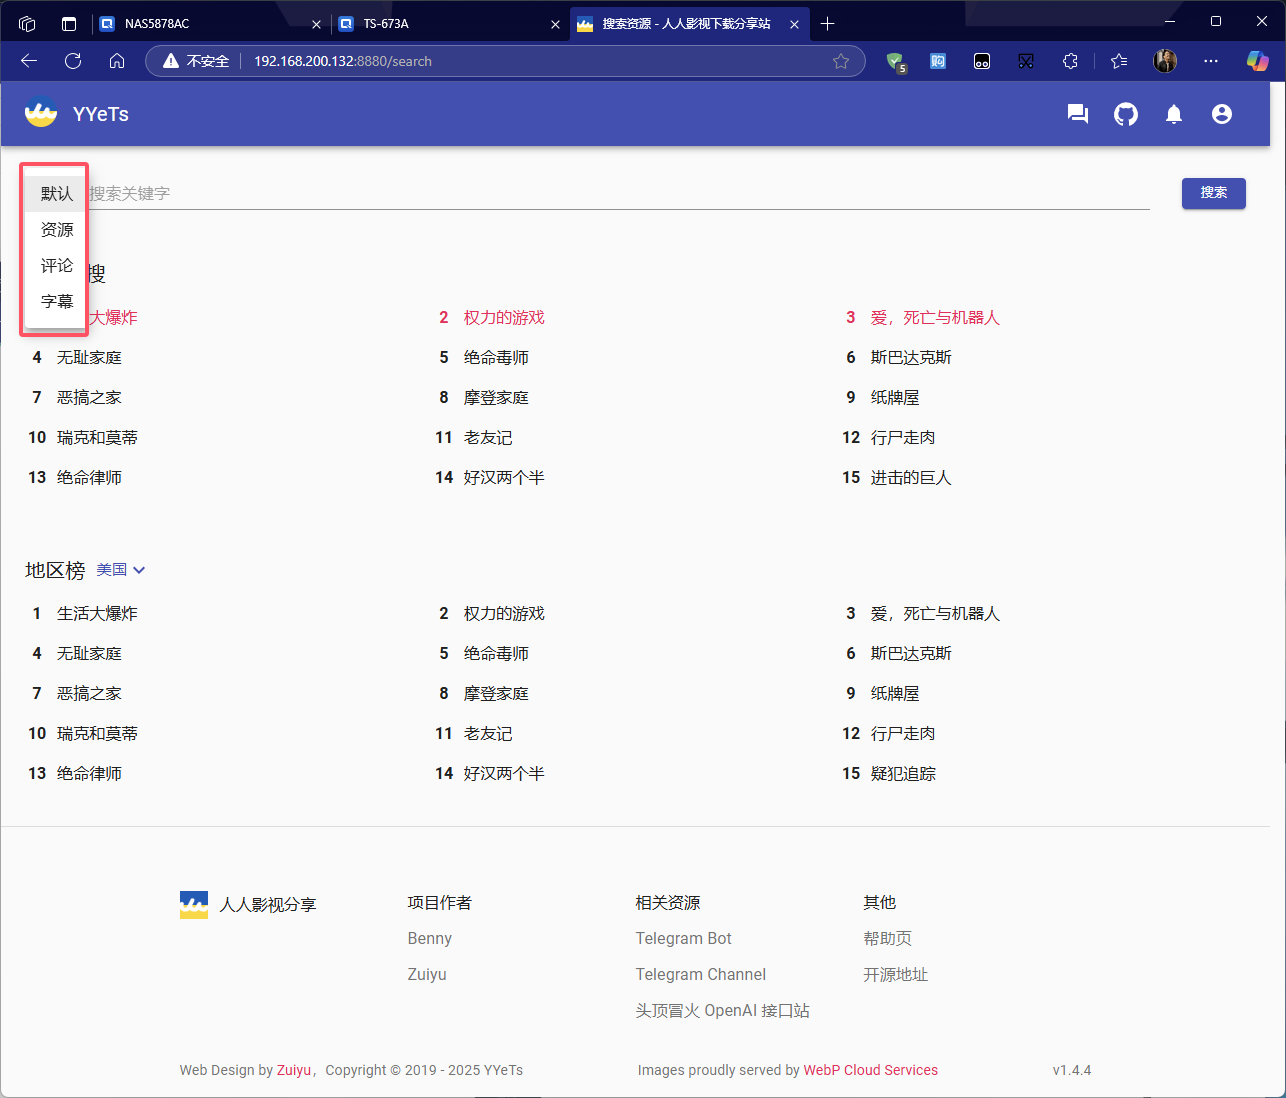Switch to the NAS5878AC browser tab
The width and height of the screenshot is (1286, 1098).
point(210,24)
